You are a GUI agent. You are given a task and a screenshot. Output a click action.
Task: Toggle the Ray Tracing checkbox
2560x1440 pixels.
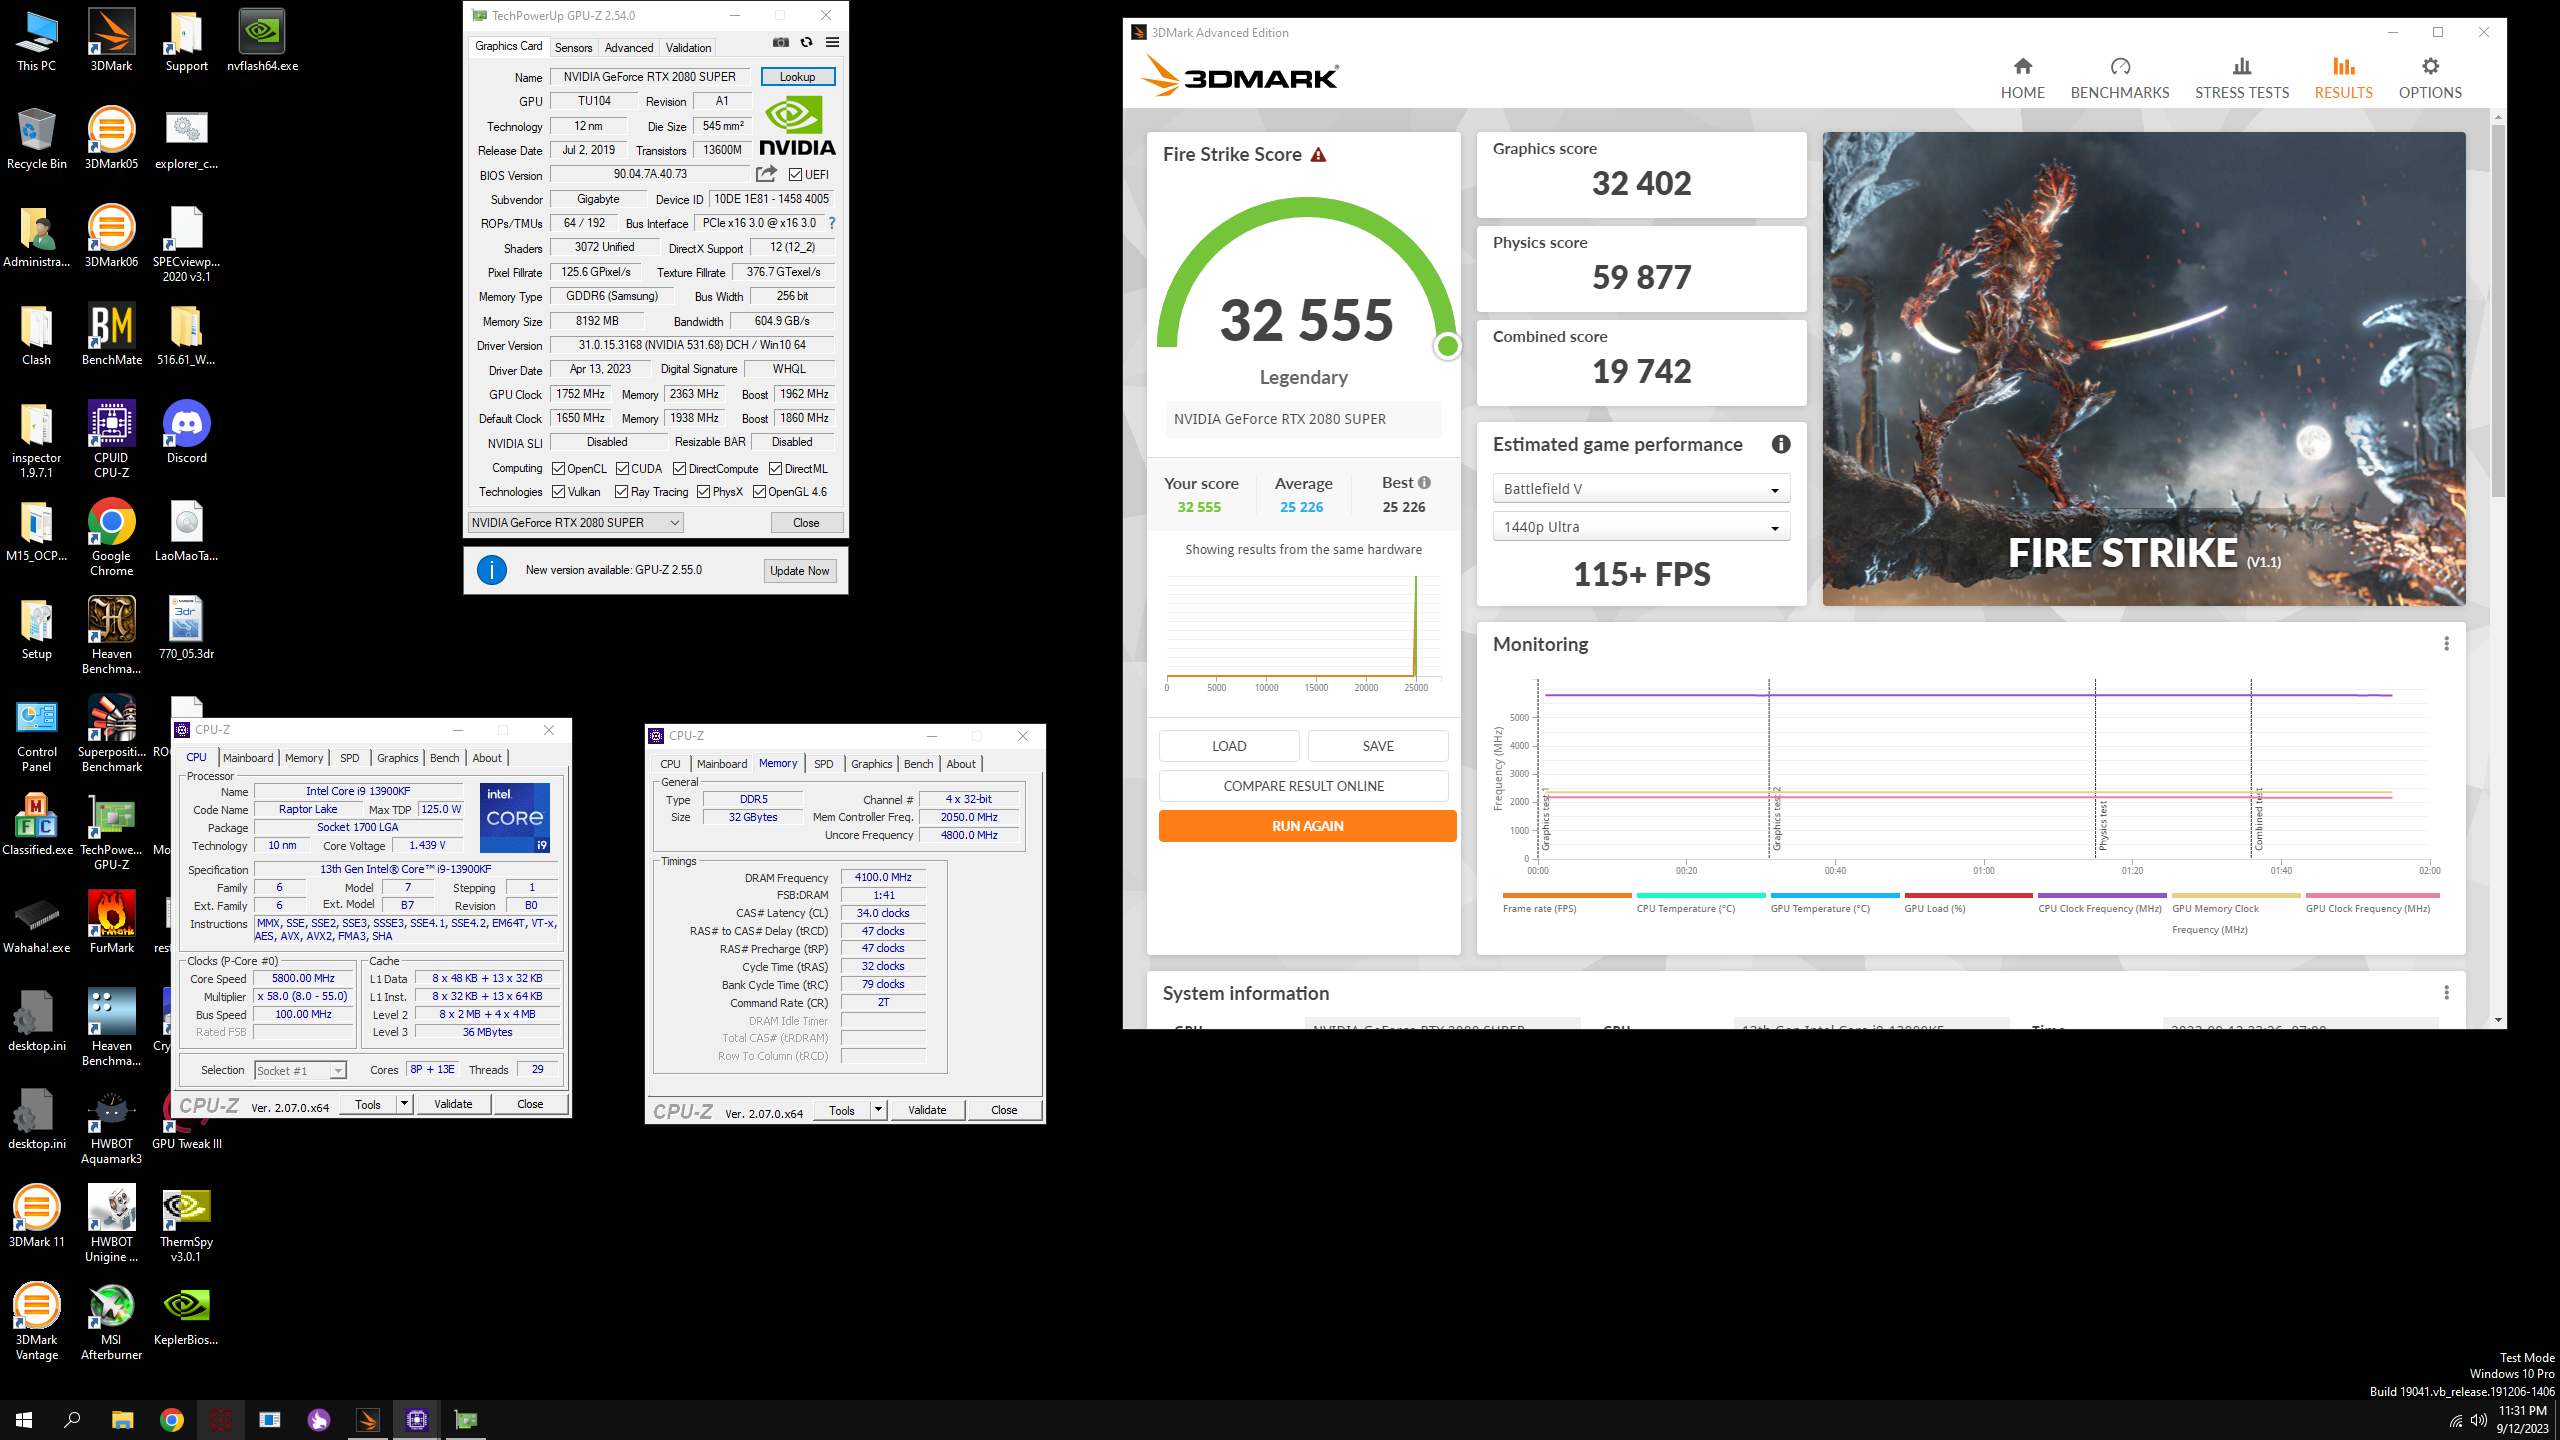621,492
